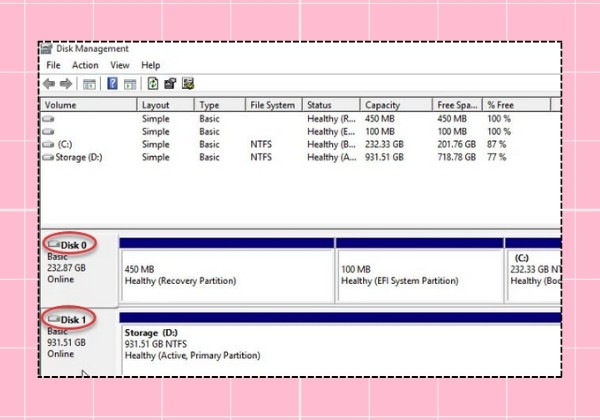Sort by the % Free column header

[x=517, y=105]
